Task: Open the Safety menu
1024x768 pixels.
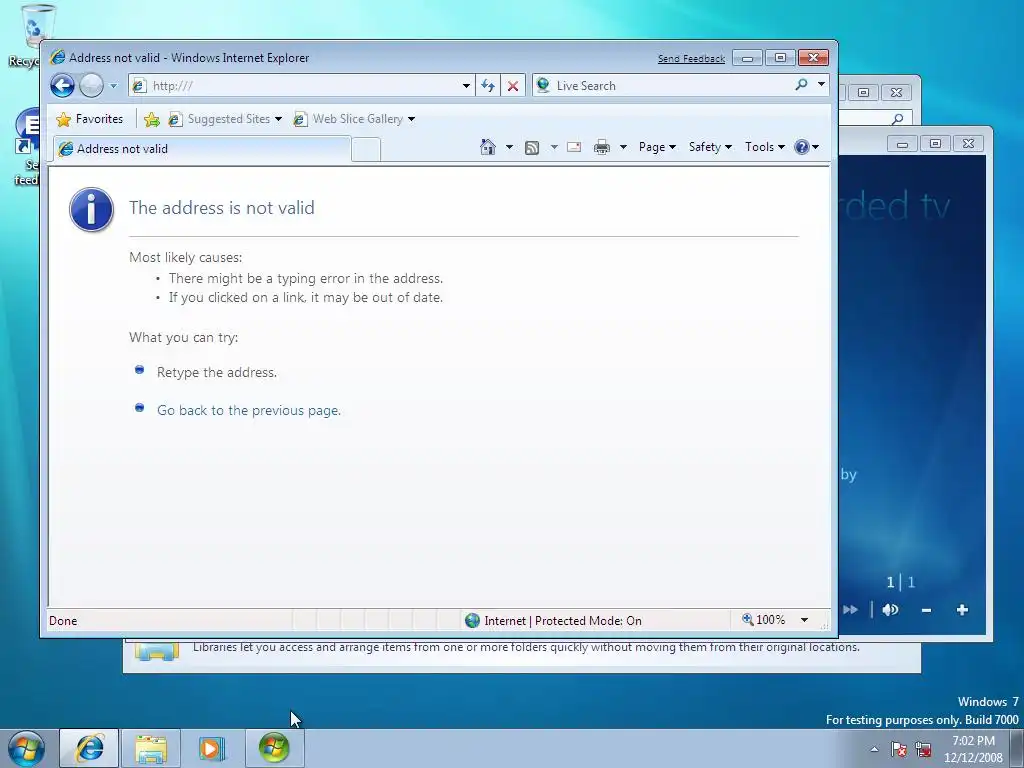Action: [x=710, y=147]
